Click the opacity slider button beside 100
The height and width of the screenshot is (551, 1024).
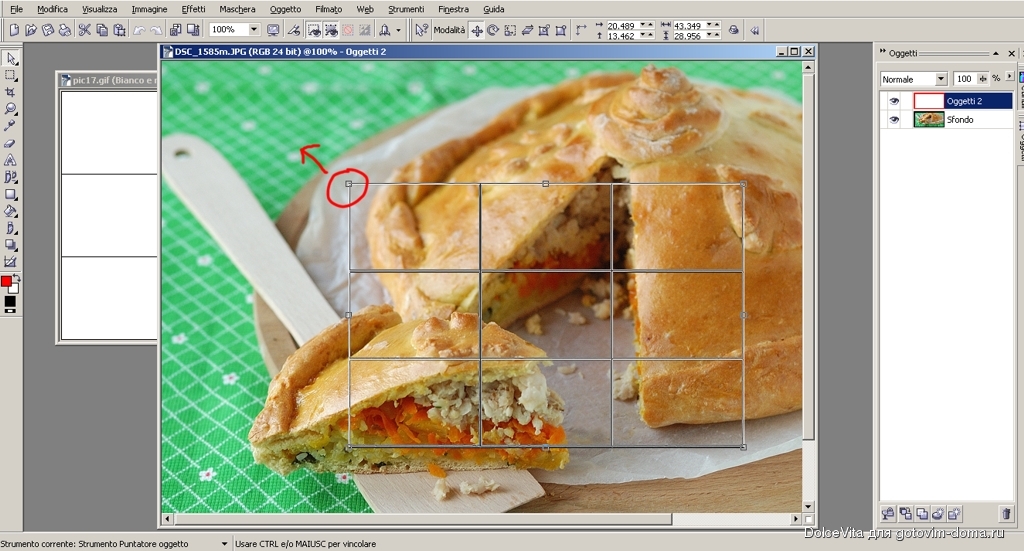(x=982, y=78)
